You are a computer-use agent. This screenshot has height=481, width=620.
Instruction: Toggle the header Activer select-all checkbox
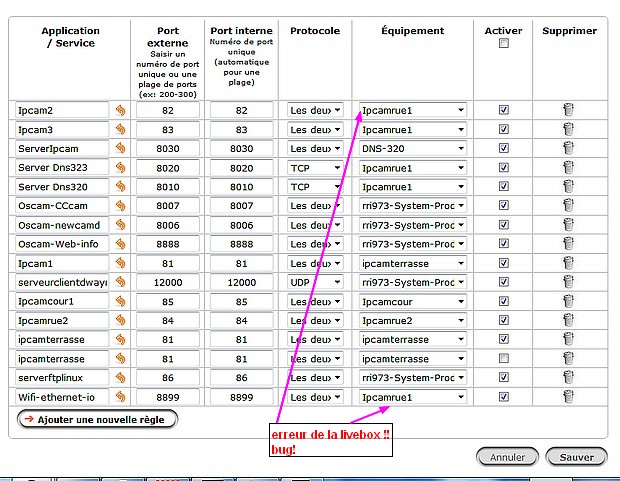click(503, 44)
